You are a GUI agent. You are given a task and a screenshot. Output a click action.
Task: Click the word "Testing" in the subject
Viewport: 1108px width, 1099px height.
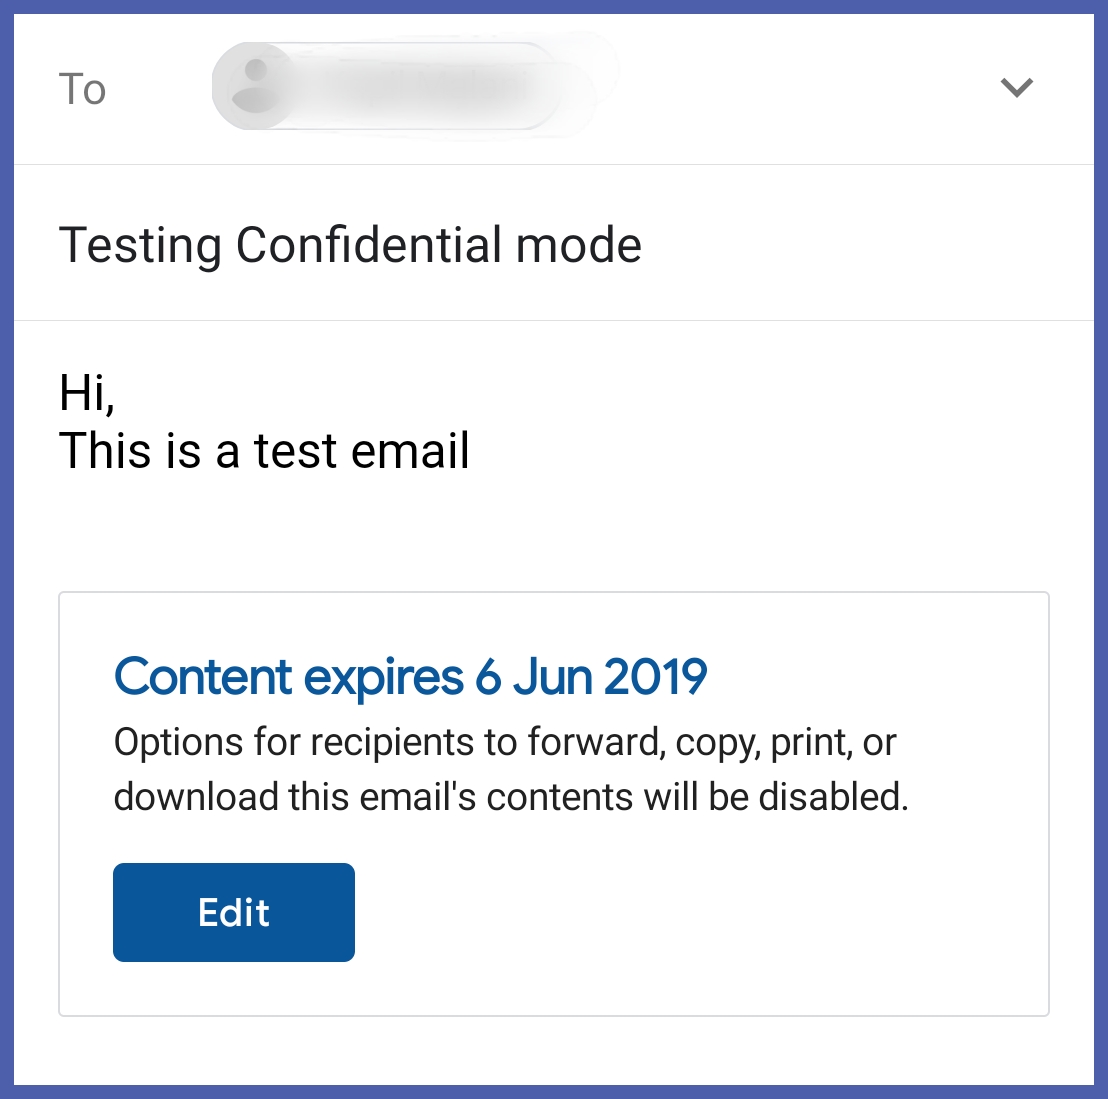(x=140, y=245)
